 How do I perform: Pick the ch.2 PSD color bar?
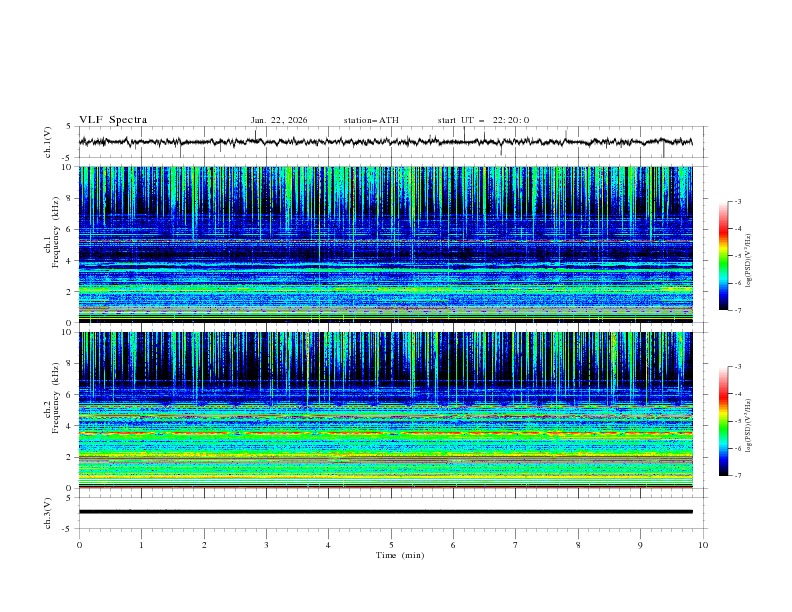pyautogui.click(x=723, y=421)
